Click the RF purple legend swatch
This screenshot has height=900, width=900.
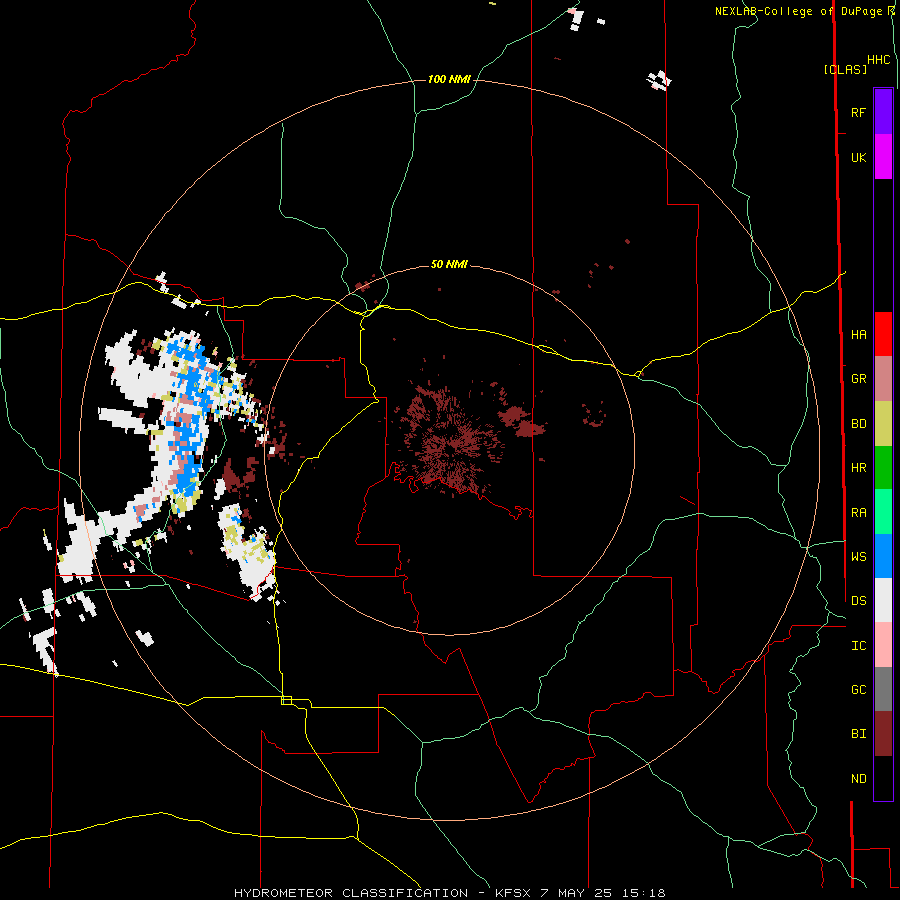point(883,112)
